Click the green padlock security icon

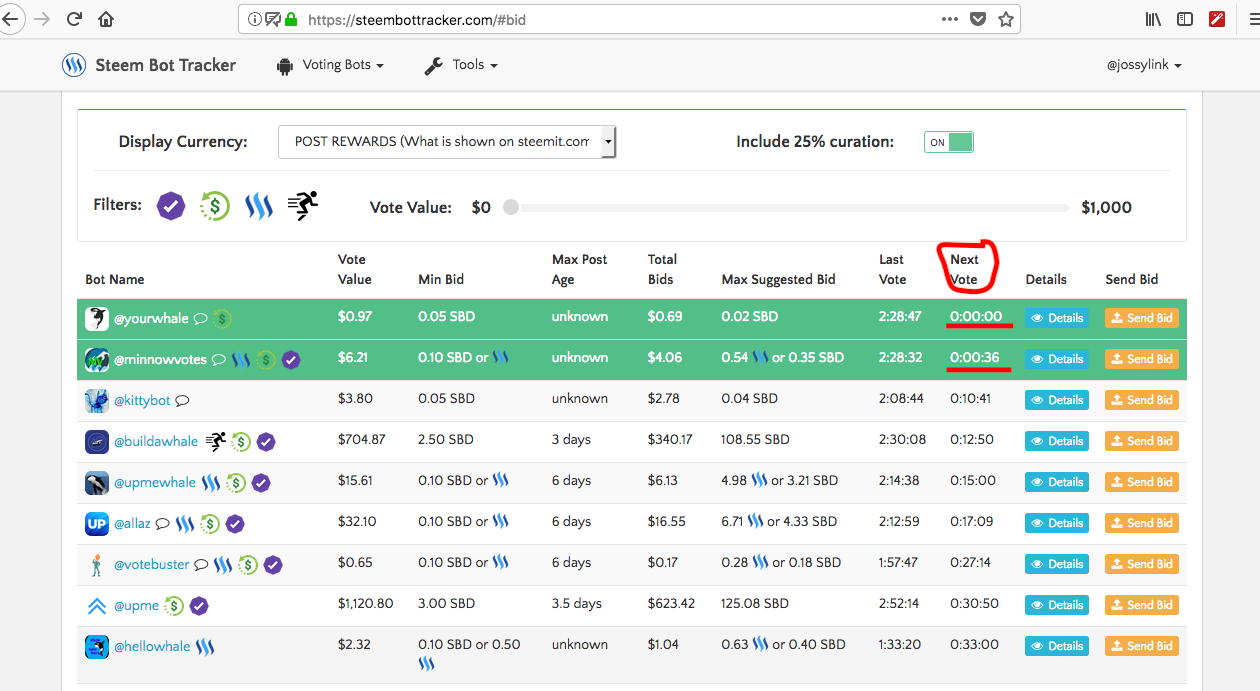tap(291, 19)
